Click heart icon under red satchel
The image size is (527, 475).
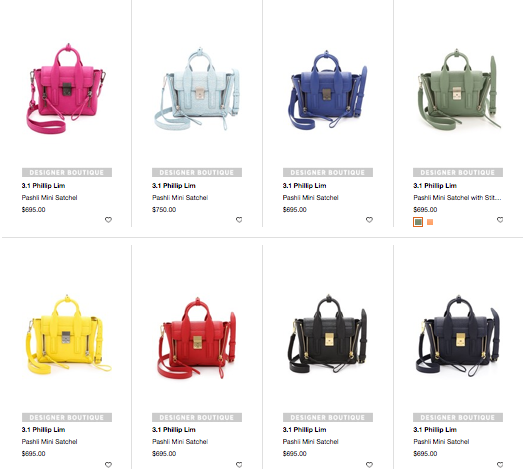click(x=239, y=465)
